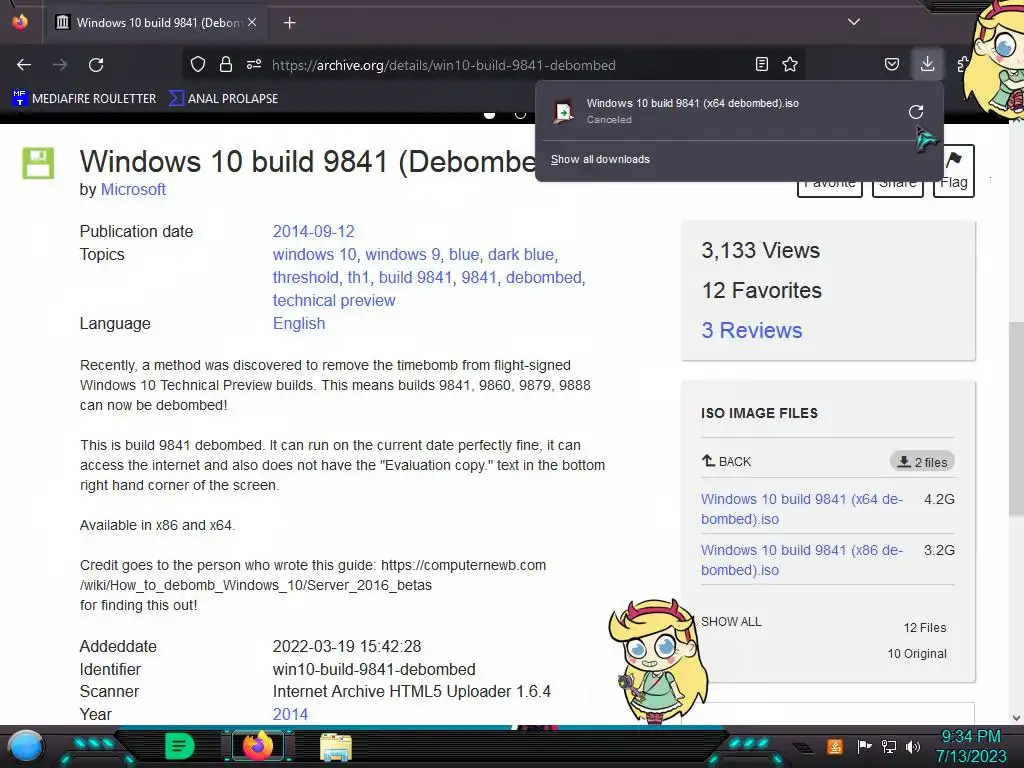
Task: Focus the archive.org address bar
Action: pyautogui.click(x=444, y=65)
